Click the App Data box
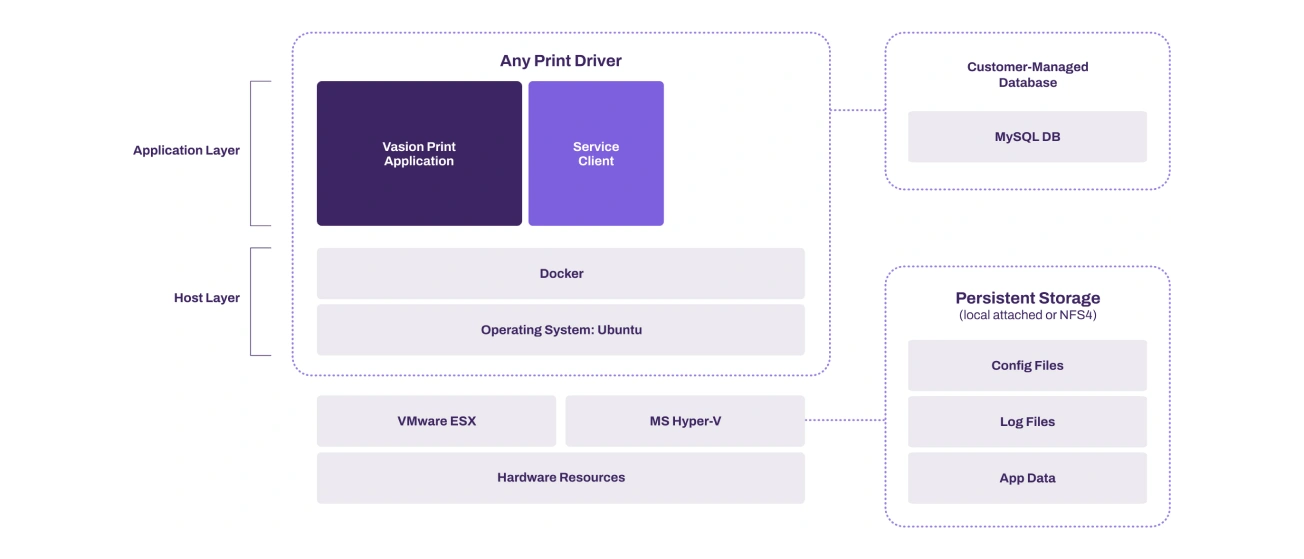 coord(1027,478)
